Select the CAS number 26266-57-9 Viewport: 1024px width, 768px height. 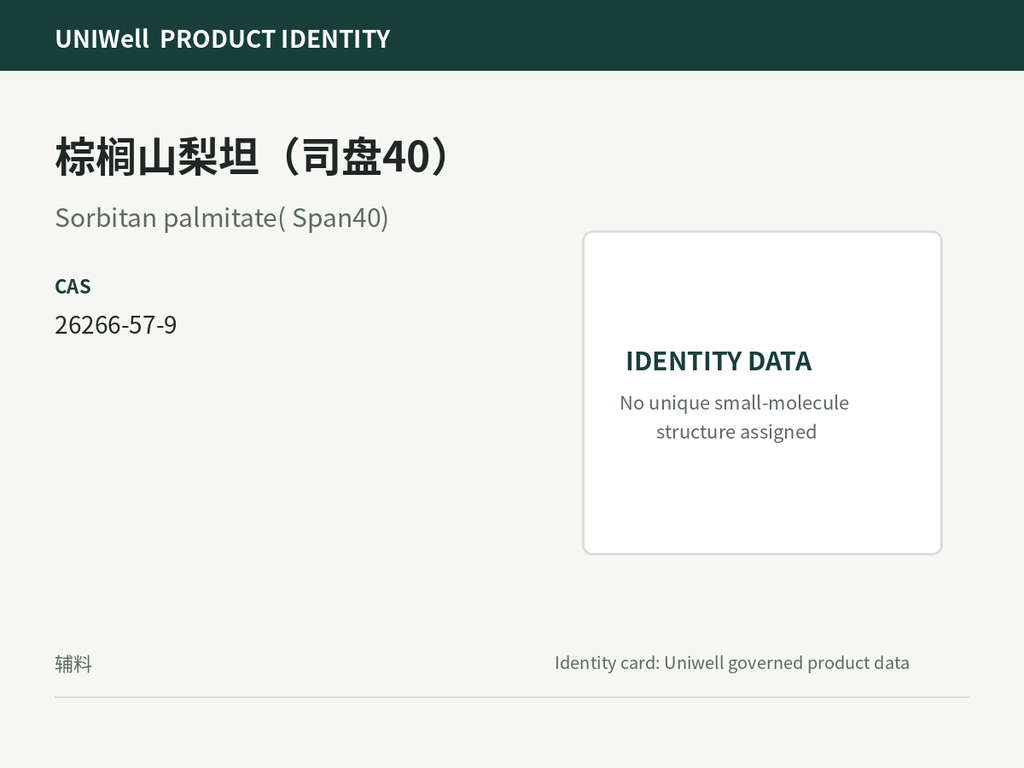click(116, 325)
